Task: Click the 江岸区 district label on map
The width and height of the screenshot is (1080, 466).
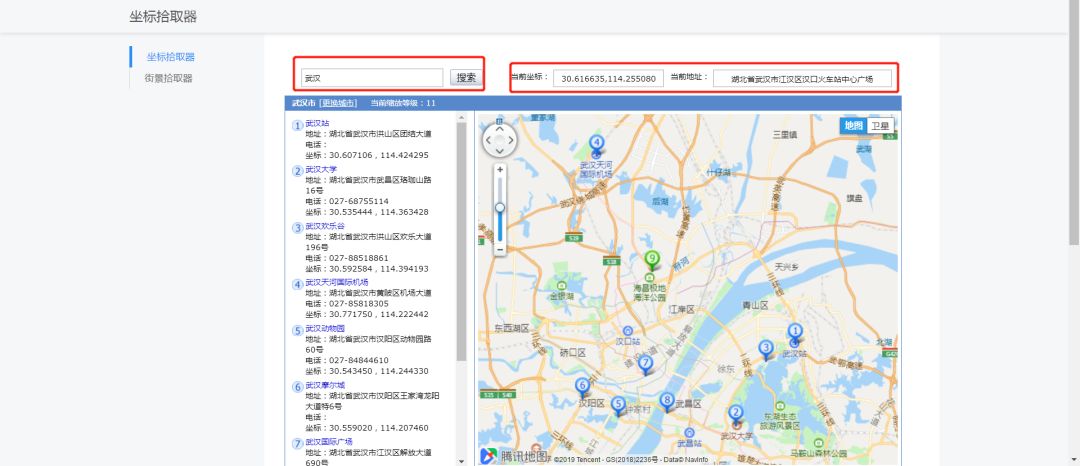Action: point(682,309)
